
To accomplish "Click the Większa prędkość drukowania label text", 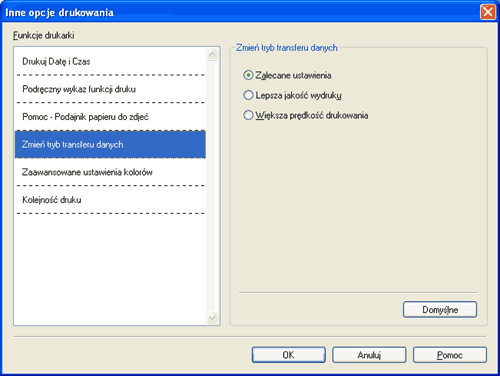I will (x=312, y=116).
